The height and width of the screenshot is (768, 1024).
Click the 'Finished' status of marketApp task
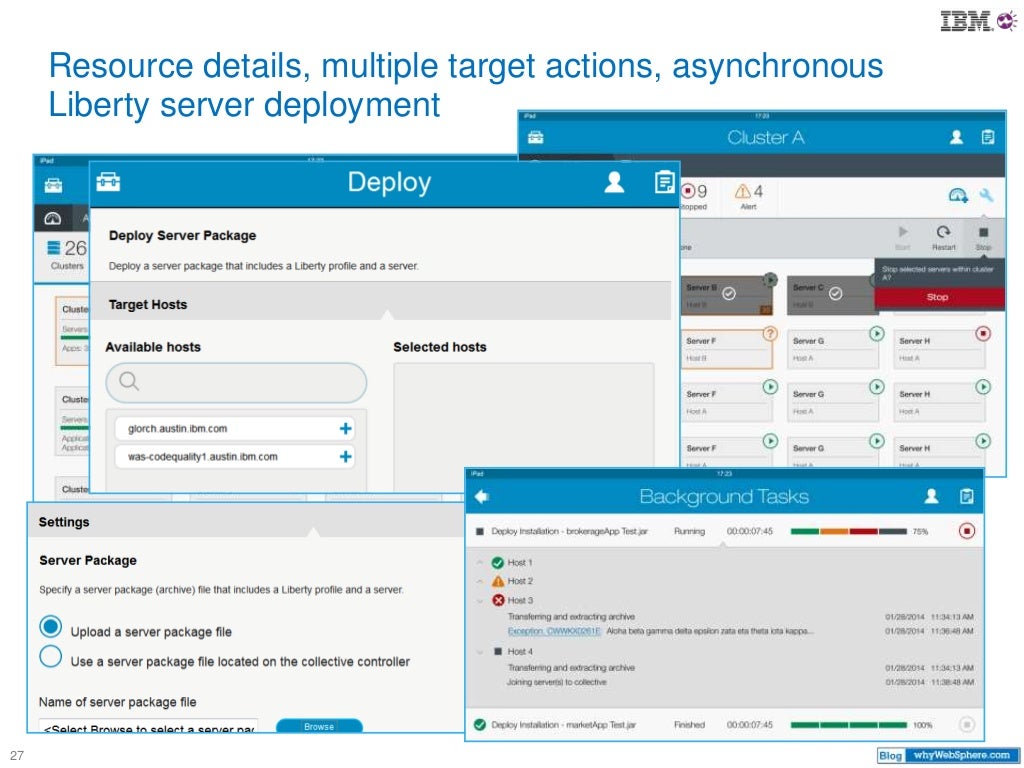coord(689,725)
